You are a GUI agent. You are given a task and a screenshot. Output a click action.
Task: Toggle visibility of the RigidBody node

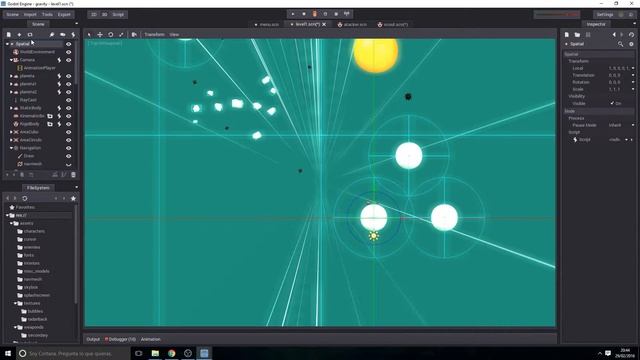[x=69, y=124]
